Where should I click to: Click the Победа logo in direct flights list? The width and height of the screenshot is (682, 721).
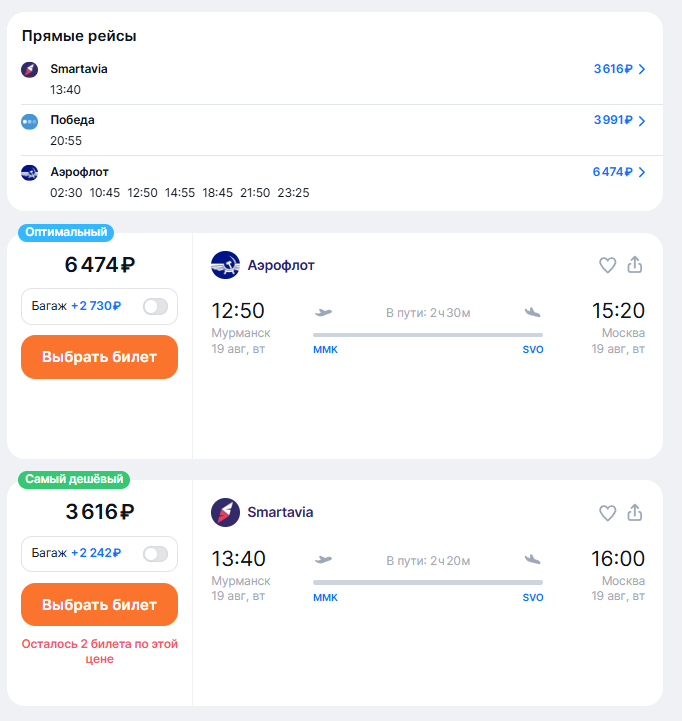pos(29,121)
